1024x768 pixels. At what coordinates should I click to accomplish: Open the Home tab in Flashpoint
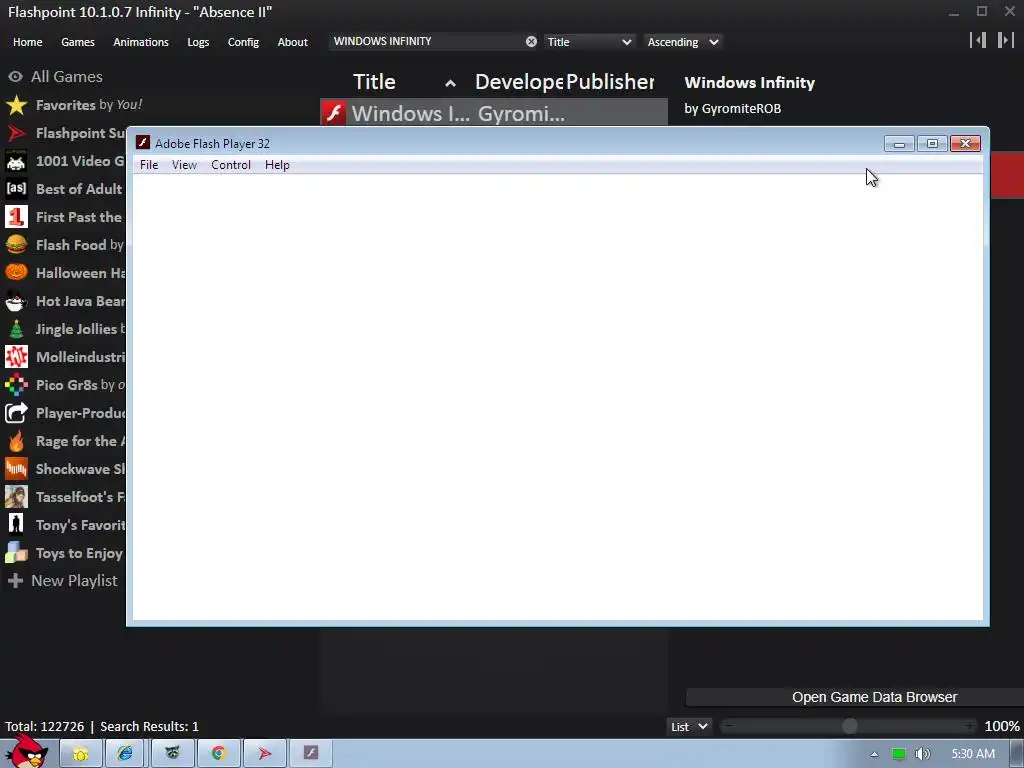pos(27,42)
